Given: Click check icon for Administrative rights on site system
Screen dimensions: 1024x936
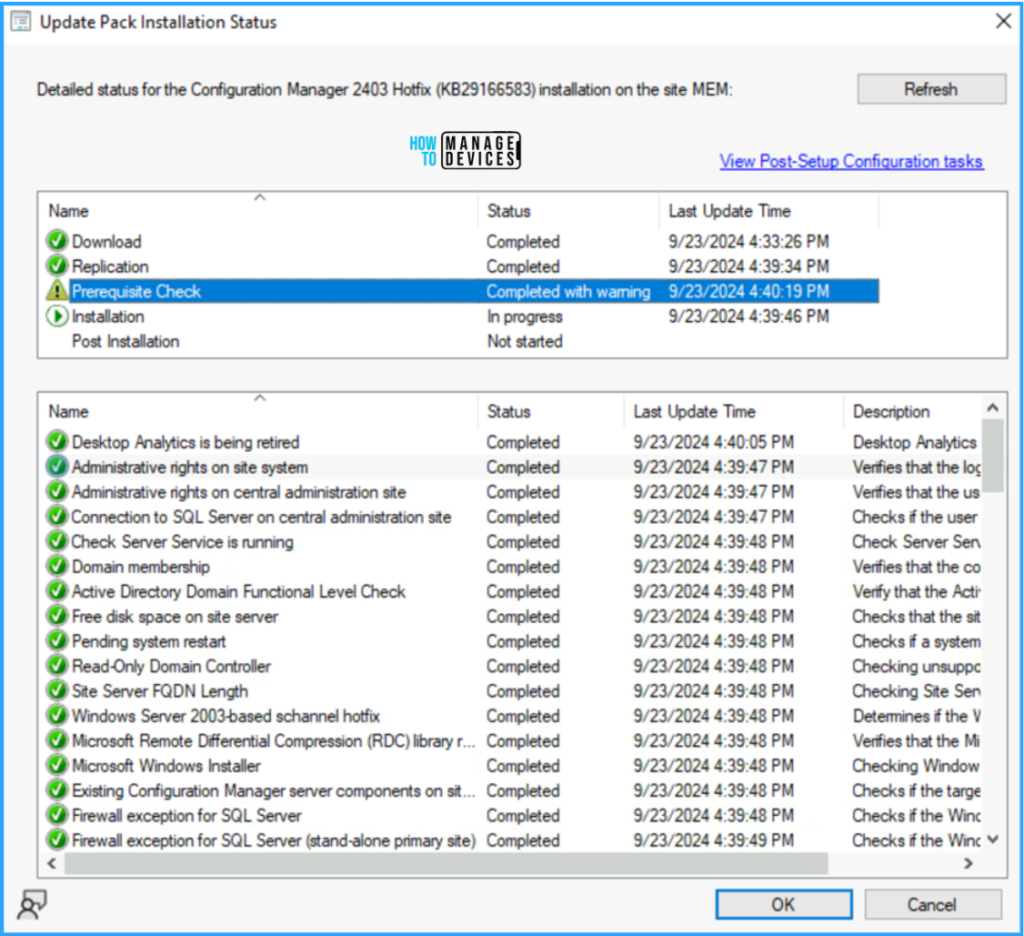Looking at the screenshot, I should pyautogui.click(x=57, y=466).
